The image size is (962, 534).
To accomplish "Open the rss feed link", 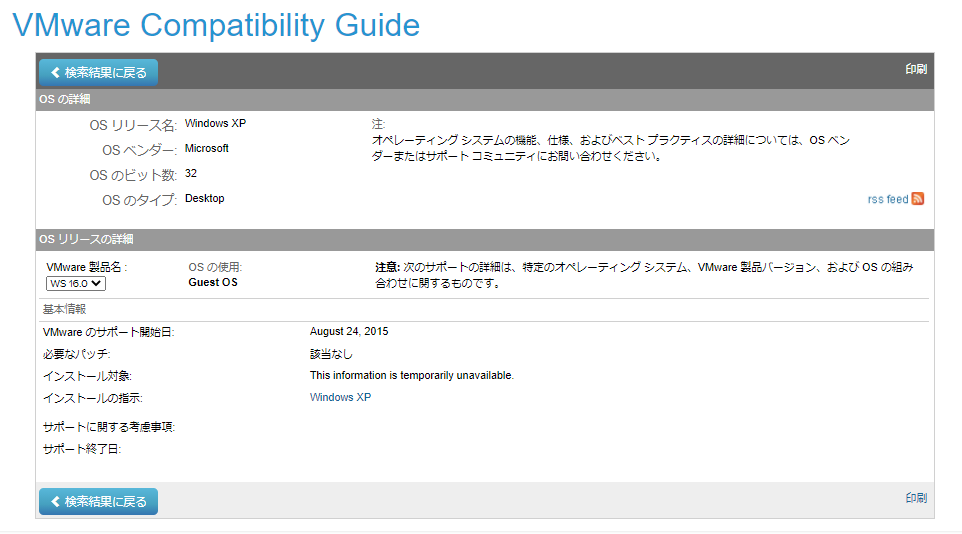I will click(888, 199).
